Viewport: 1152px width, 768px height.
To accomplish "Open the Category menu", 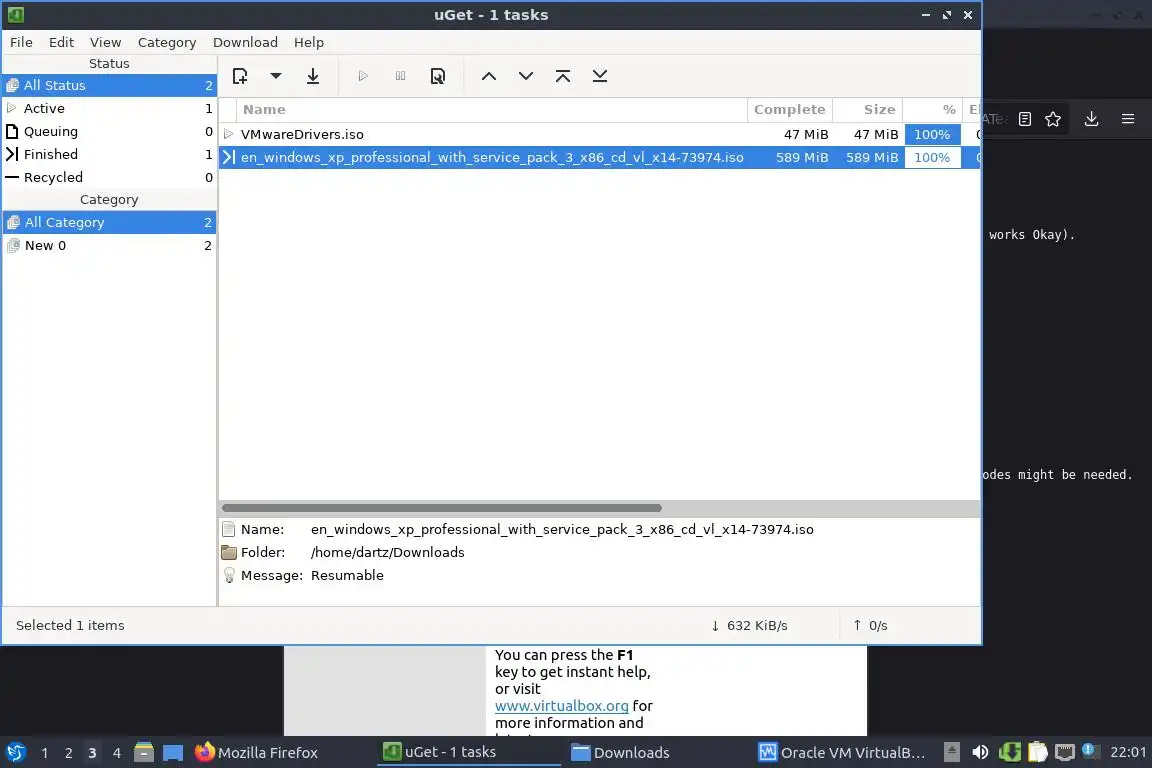I will [x=167, y=43].
